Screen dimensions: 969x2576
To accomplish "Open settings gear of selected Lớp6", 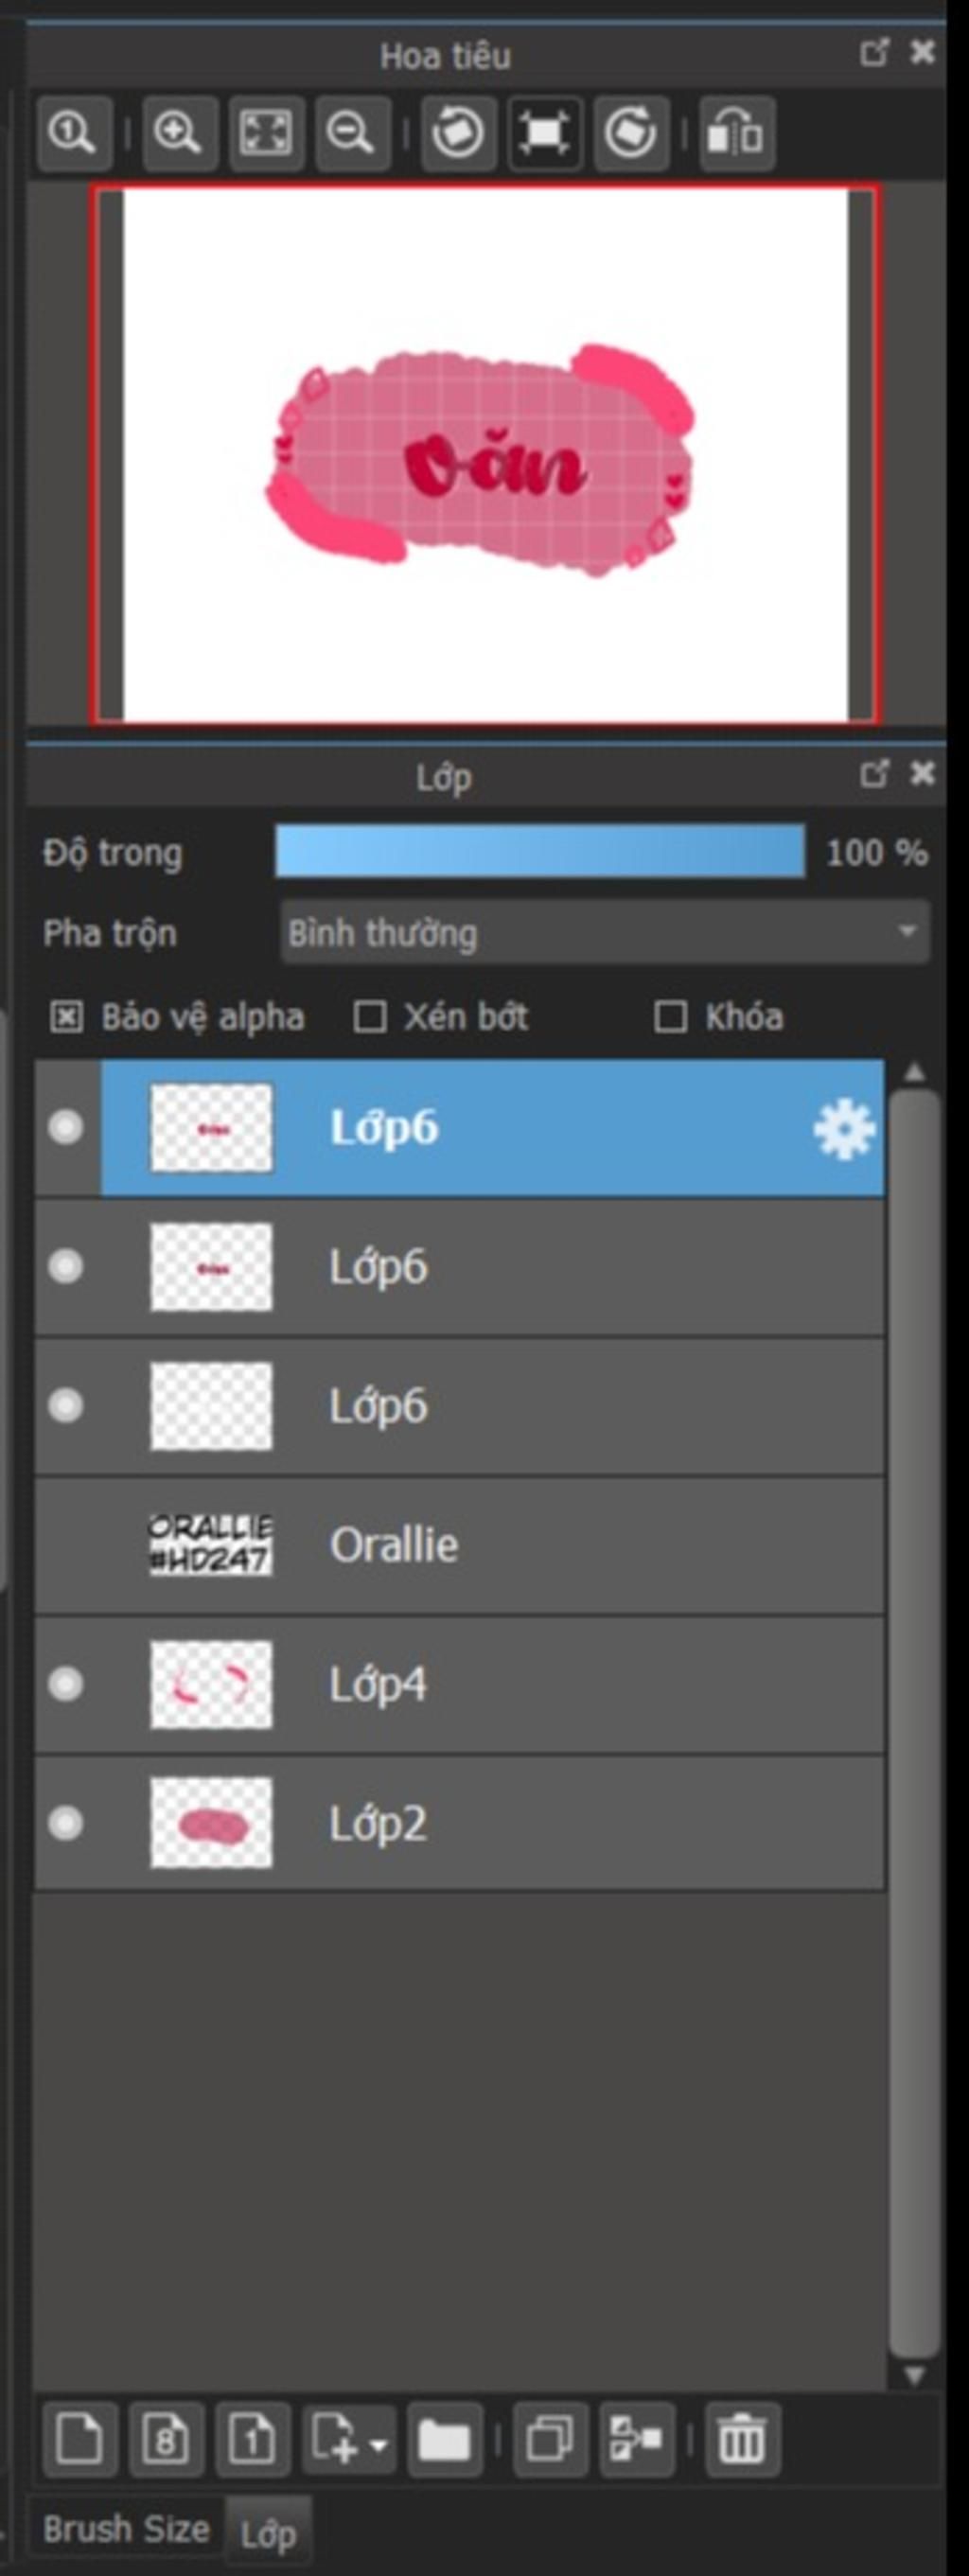I will [x=844, y=1129].
